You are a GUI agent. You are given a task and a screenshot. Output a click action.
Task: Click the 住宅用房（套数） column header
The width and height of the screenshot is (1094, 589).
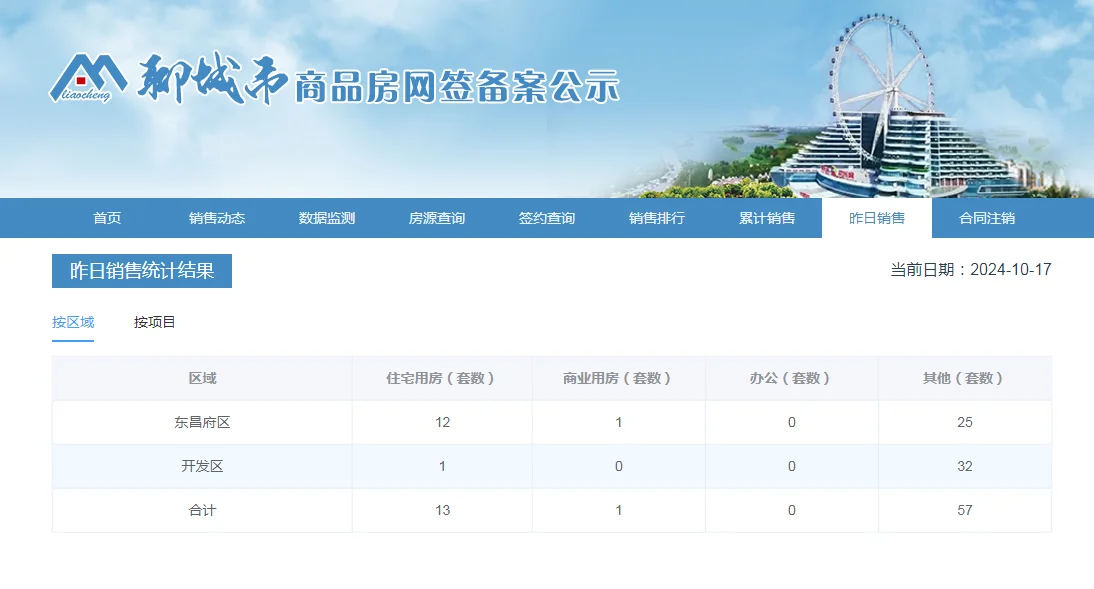[442, 378]
